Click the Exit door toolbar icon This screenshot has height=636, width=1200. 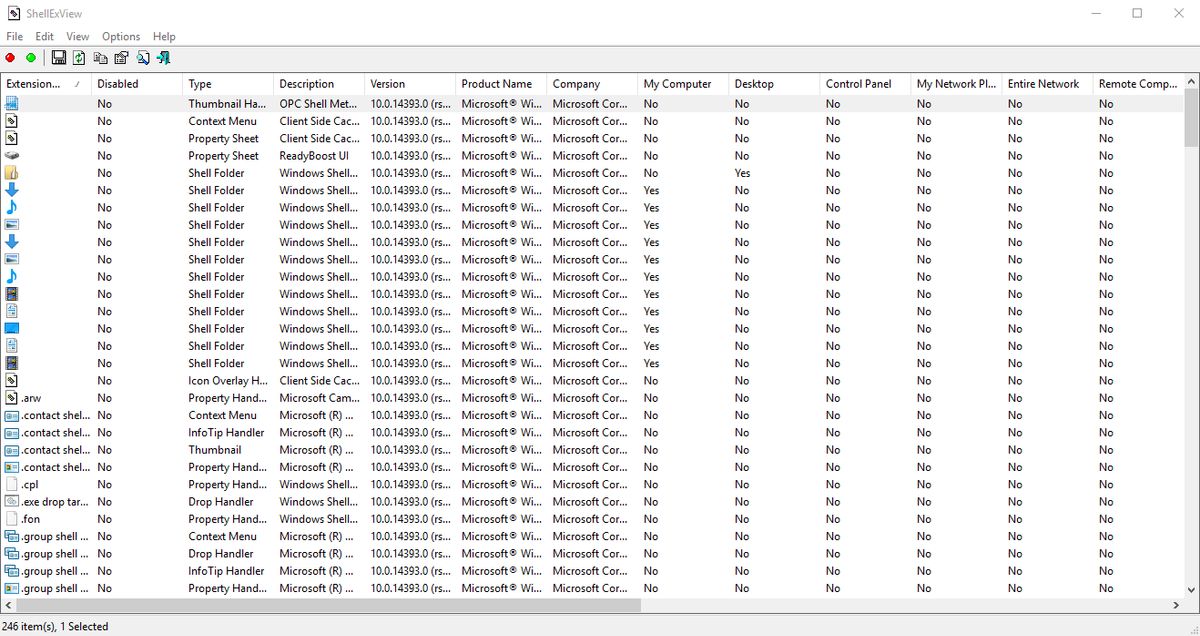[164, 59]
